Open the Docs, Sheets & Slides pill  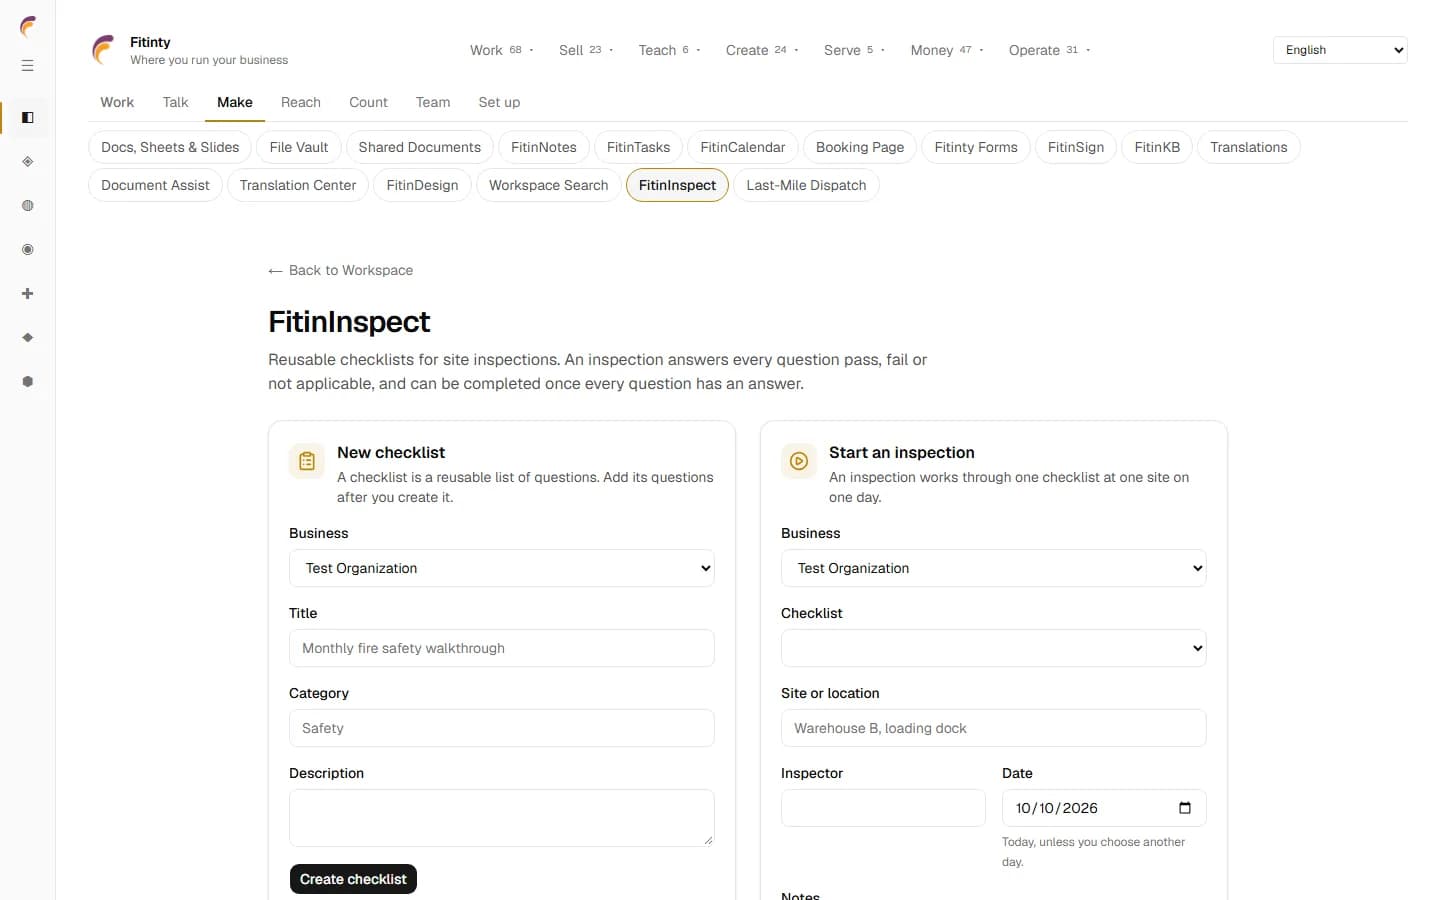(x=170, y=147)
